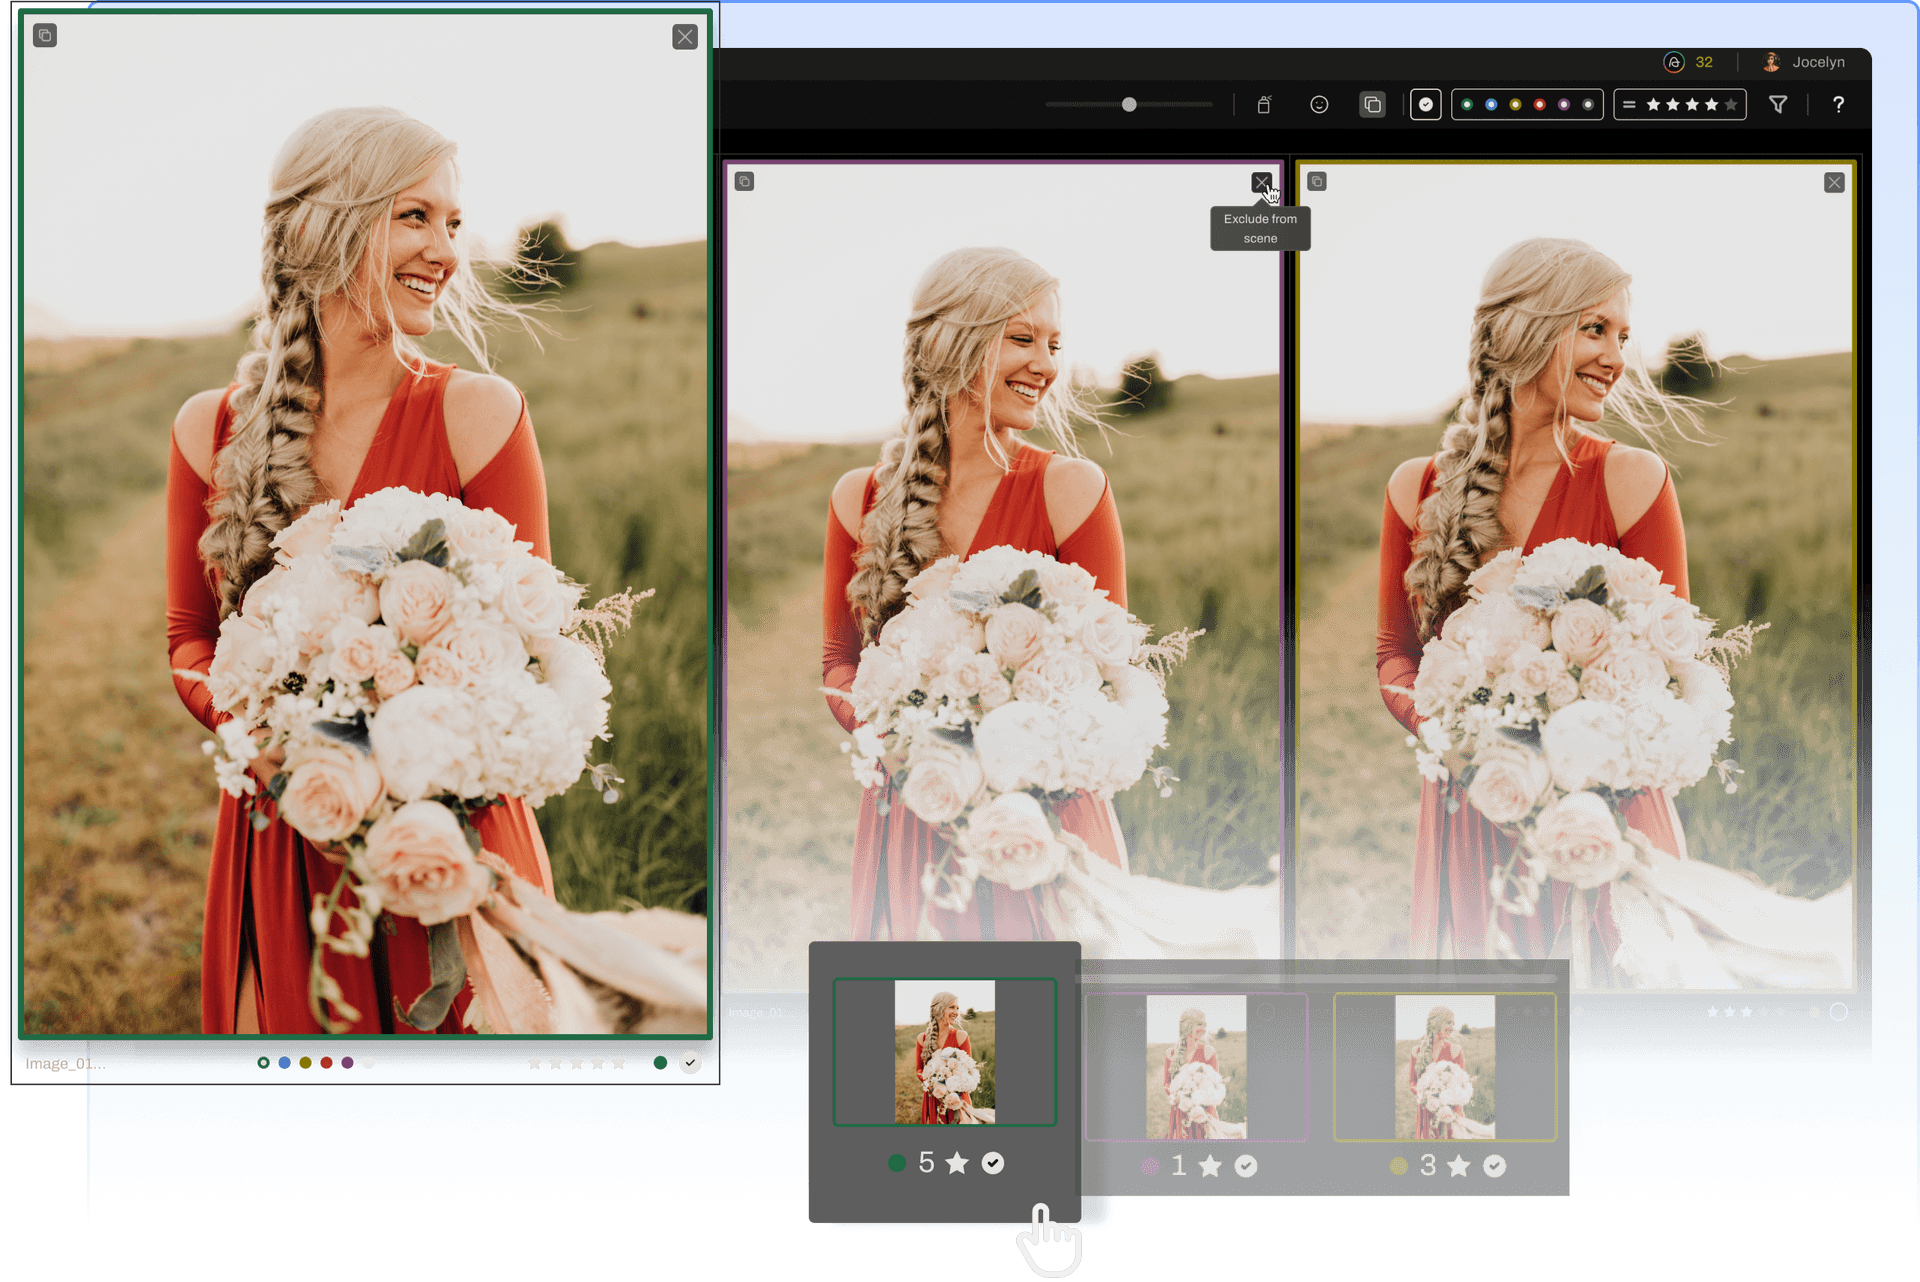Toggle the checkmark selection for Image_01
This screenshot has height=1282, width=1920.
[690, 1063]
